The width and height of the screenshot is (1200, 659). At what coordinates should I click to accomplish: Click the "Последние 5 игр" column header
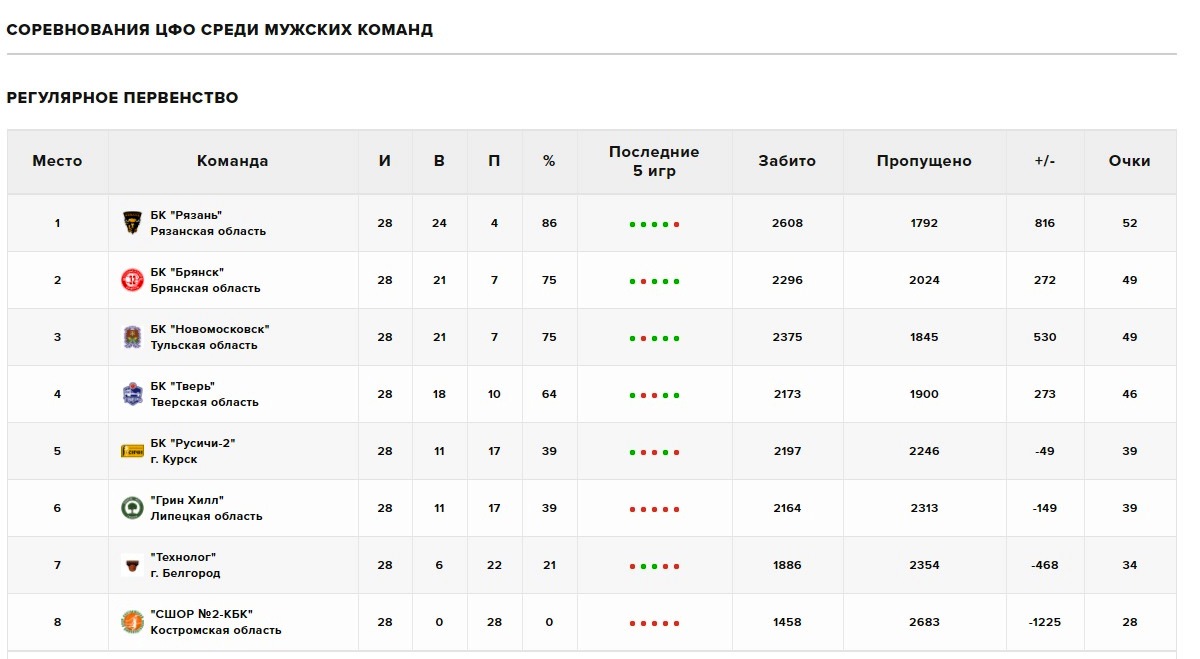(x=654, y=161)
